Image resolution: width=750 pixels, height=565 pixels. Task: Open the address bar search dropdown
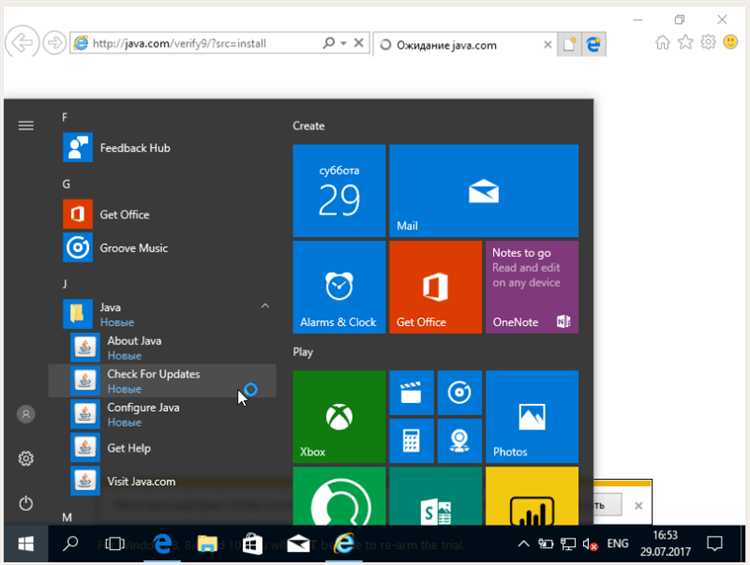[x=343, y=43]
